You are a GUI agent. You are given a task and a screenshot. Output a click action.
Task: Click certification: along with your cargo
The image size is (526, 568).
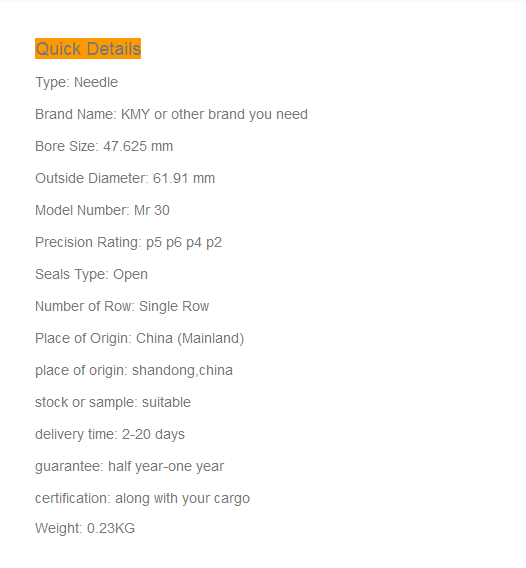coord(142,498)
